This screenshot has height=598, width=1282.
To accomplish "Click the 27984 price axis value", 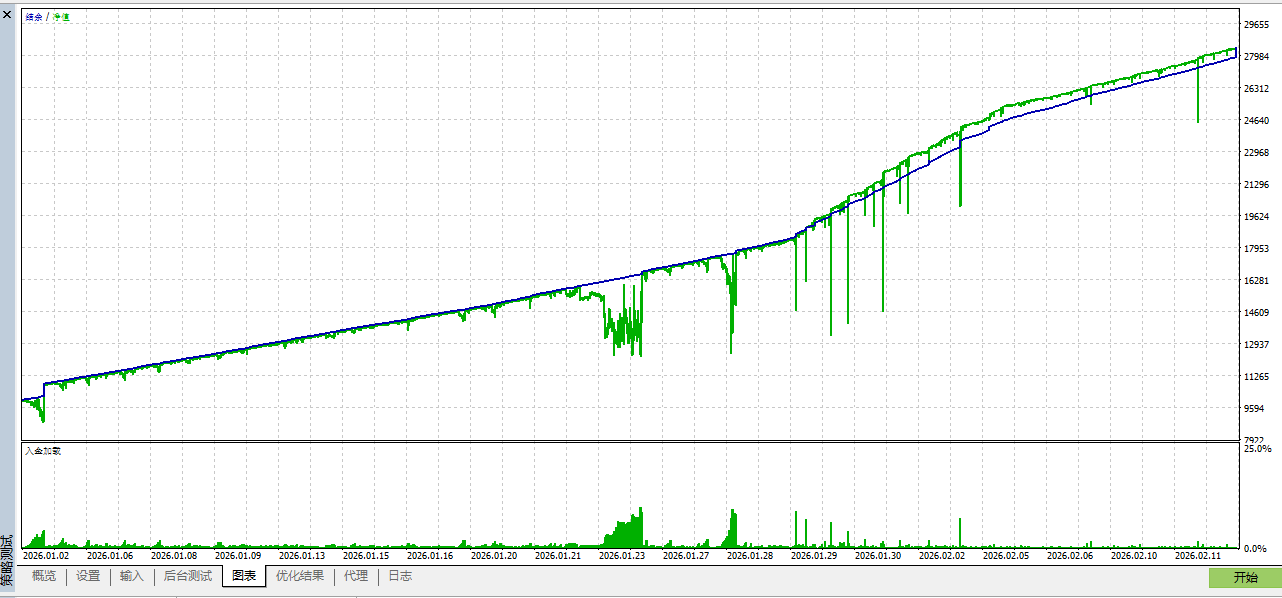I will point(1256,57).
